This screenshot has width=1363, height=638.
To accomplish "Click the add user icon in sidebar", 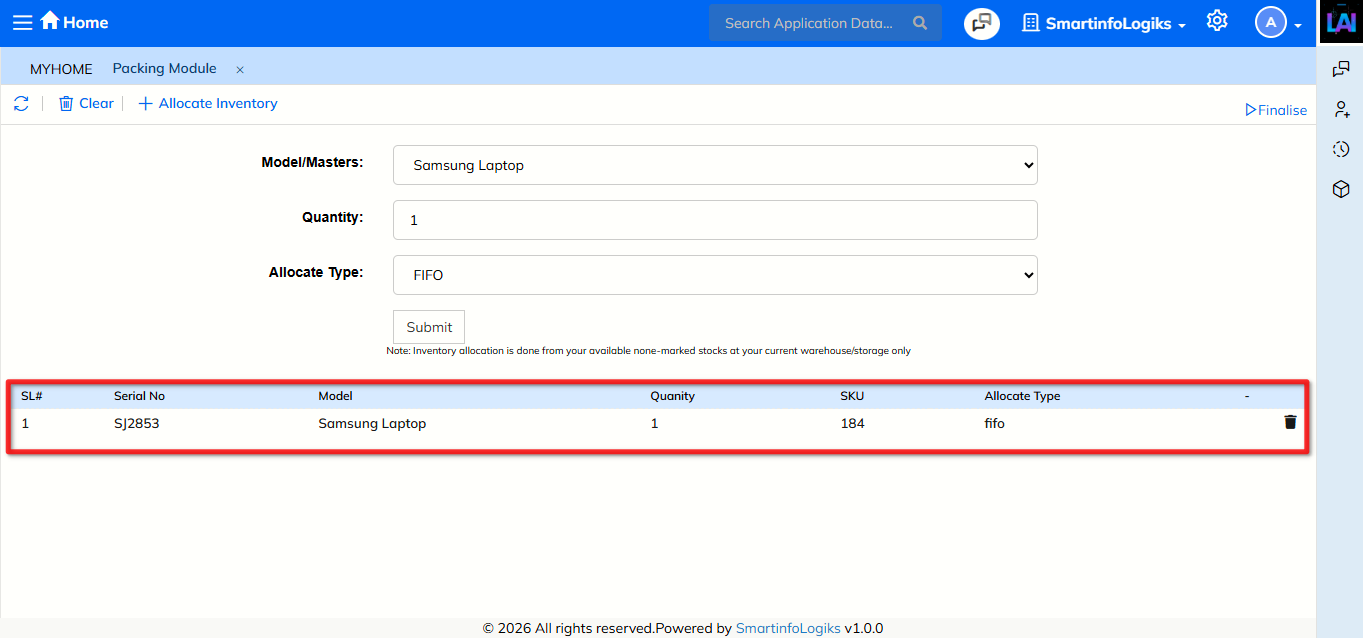I will (1342, 109).
